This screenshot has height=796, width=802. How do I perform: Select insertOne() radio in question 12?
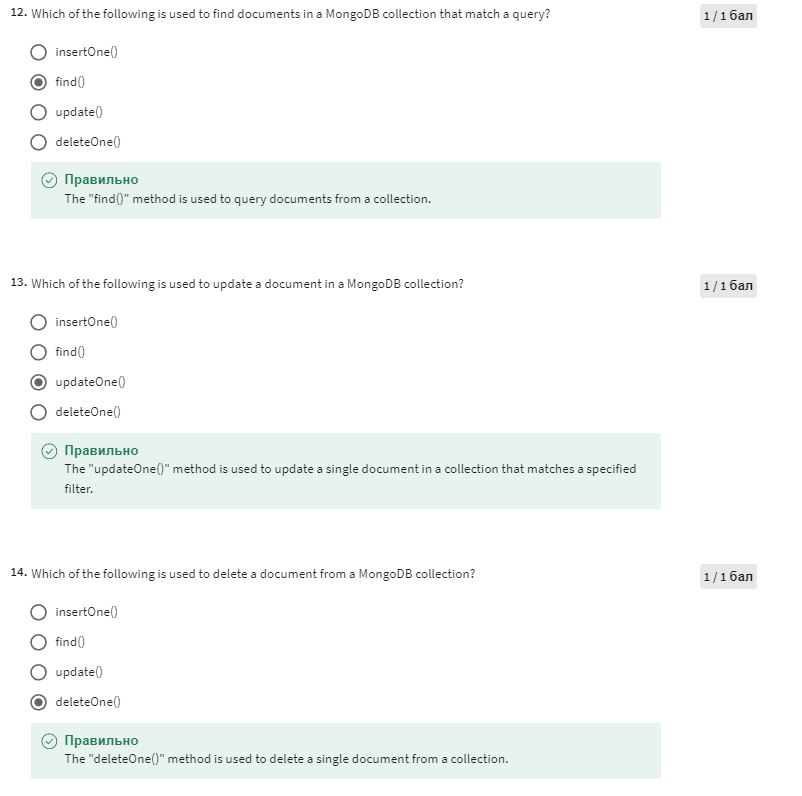tap(38, 52)
